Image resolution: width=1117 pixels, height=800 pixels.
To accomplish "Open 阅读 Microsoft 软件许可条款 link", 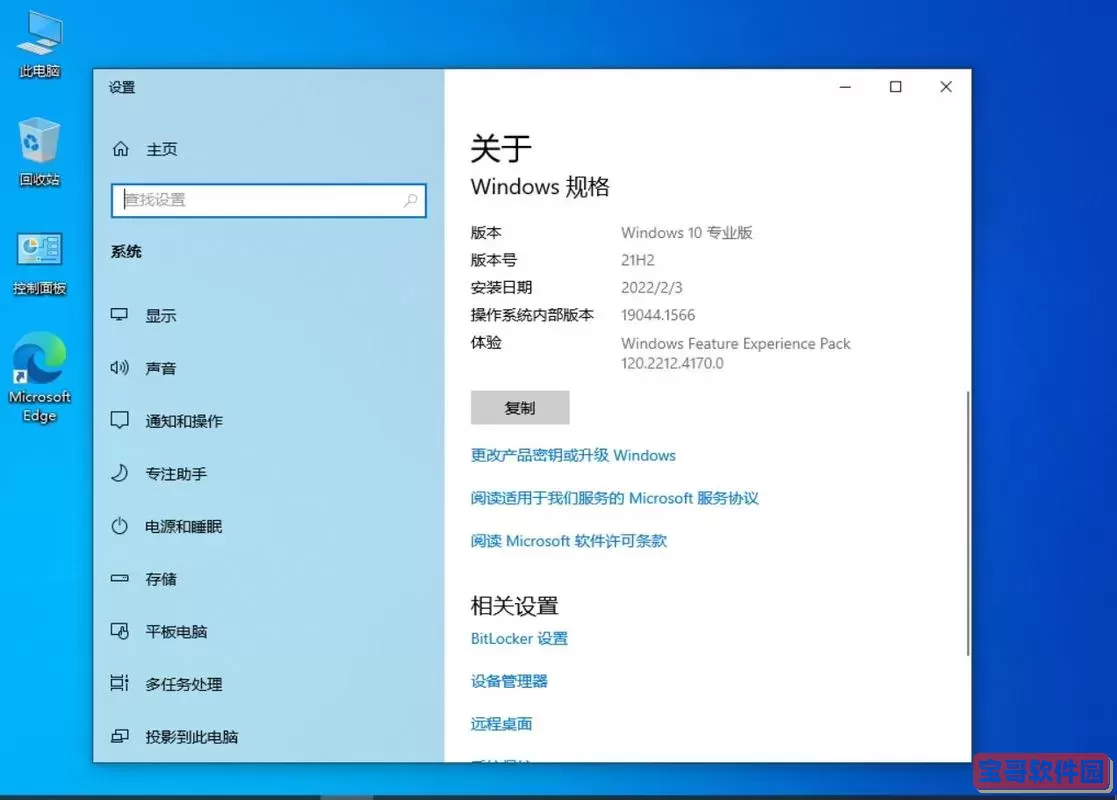I will point(568,541).
